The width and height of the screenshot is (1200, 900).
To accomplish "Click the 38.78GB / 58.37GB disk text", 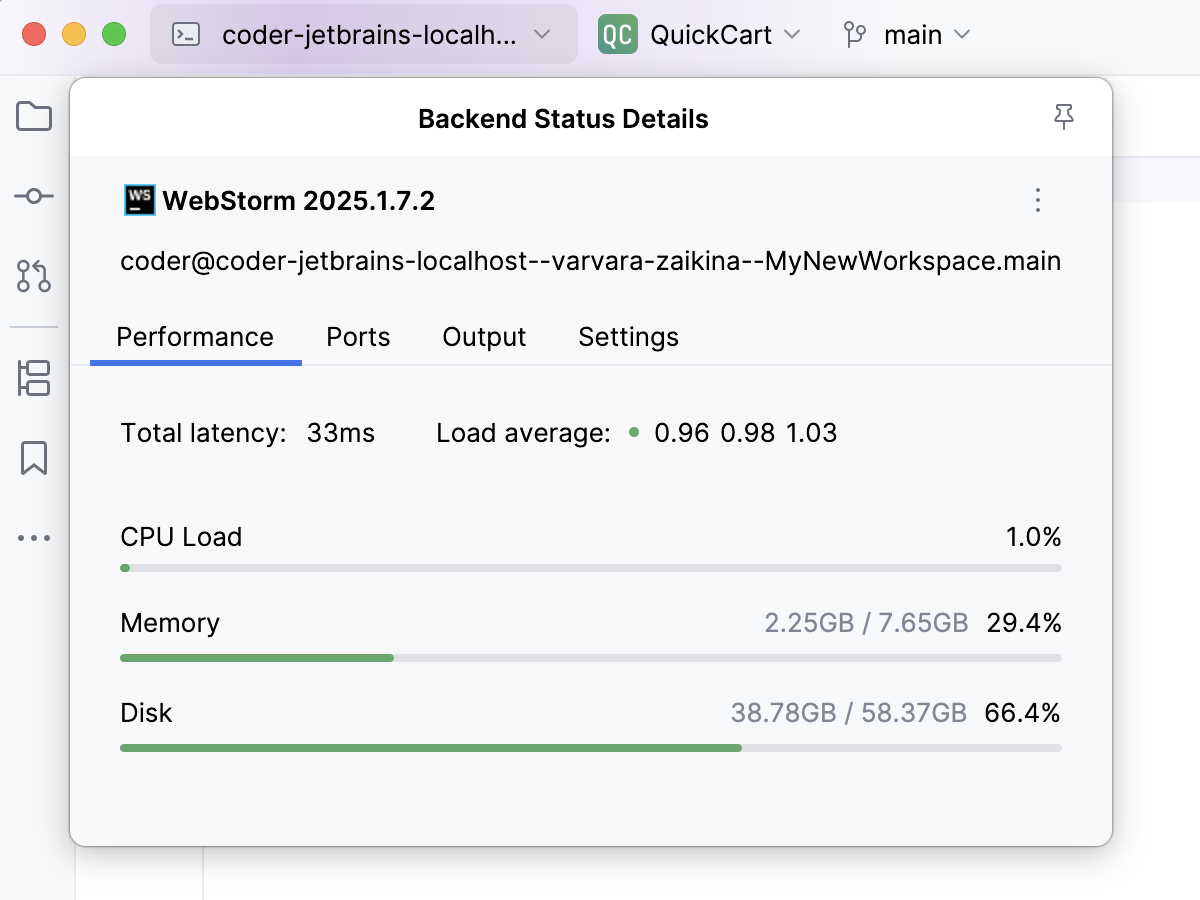I will pyautogui.click(x=849, y=713).
